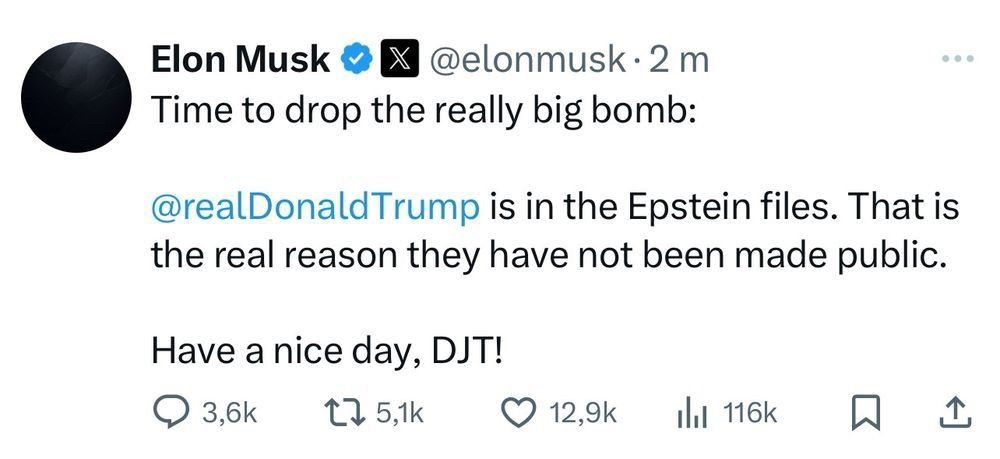Viewport: 1000px width, 459px height.
Task: Click the reply speech bubble icon
Action: [170, 412]
